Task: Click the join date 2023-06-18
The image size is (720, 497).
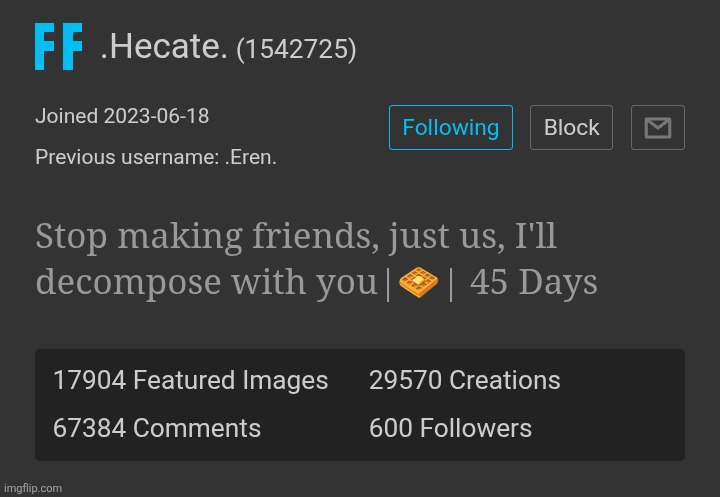Action: click(156, 116)
